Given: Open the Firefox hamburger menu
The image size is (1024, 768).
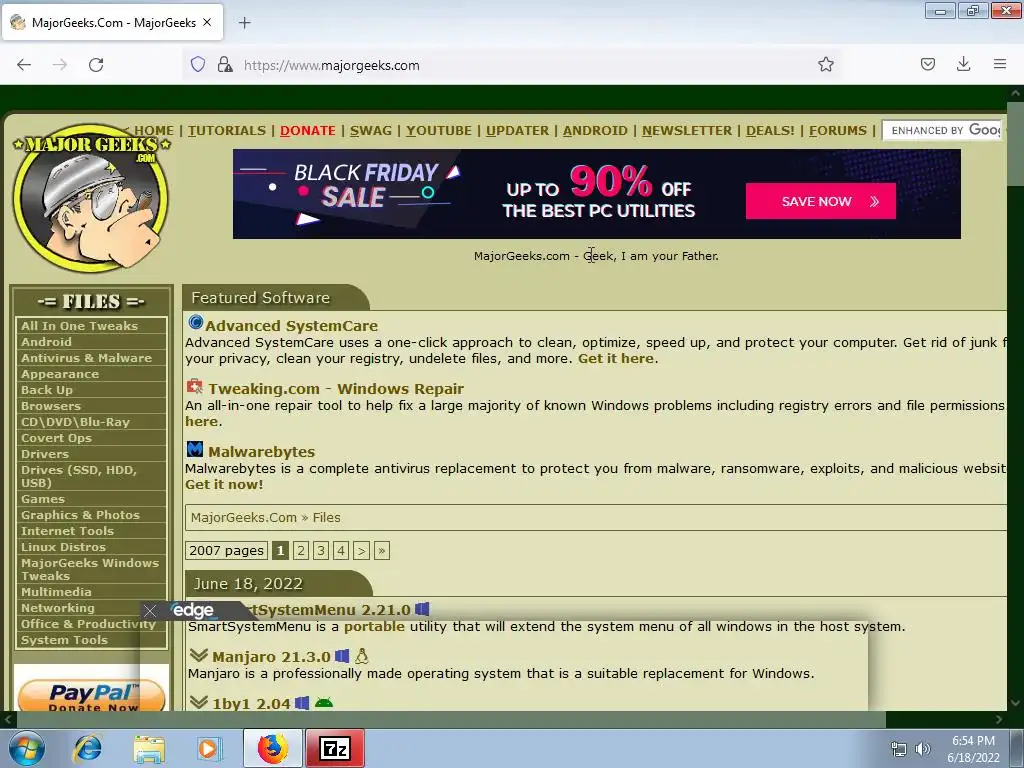Looking at the screenshot, I should 1000,64.
